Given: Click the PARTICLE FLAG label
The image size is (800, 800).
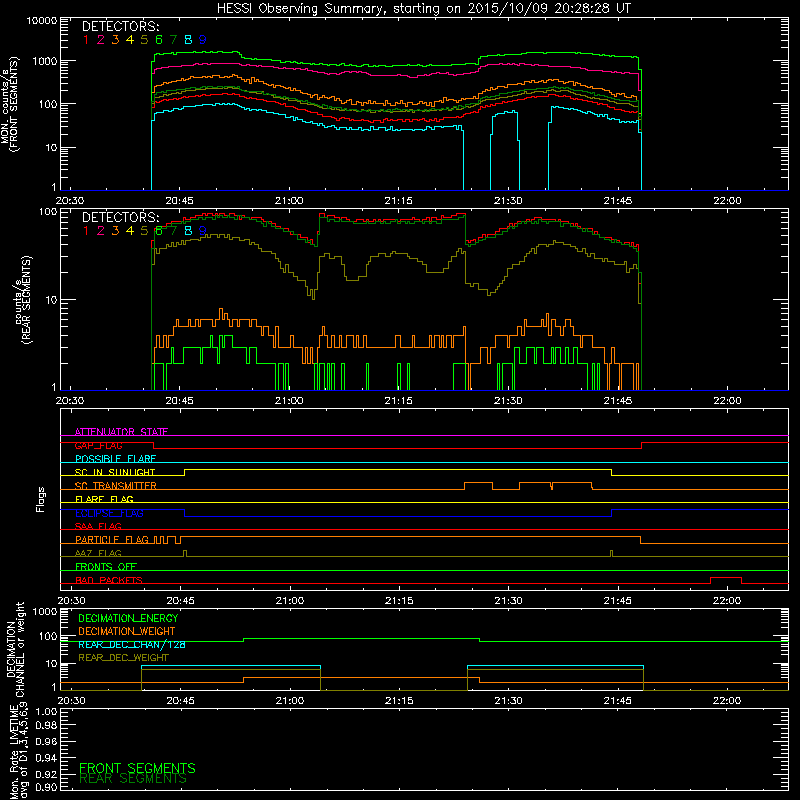Looking at the screenshot, I should tap(112, 540).
